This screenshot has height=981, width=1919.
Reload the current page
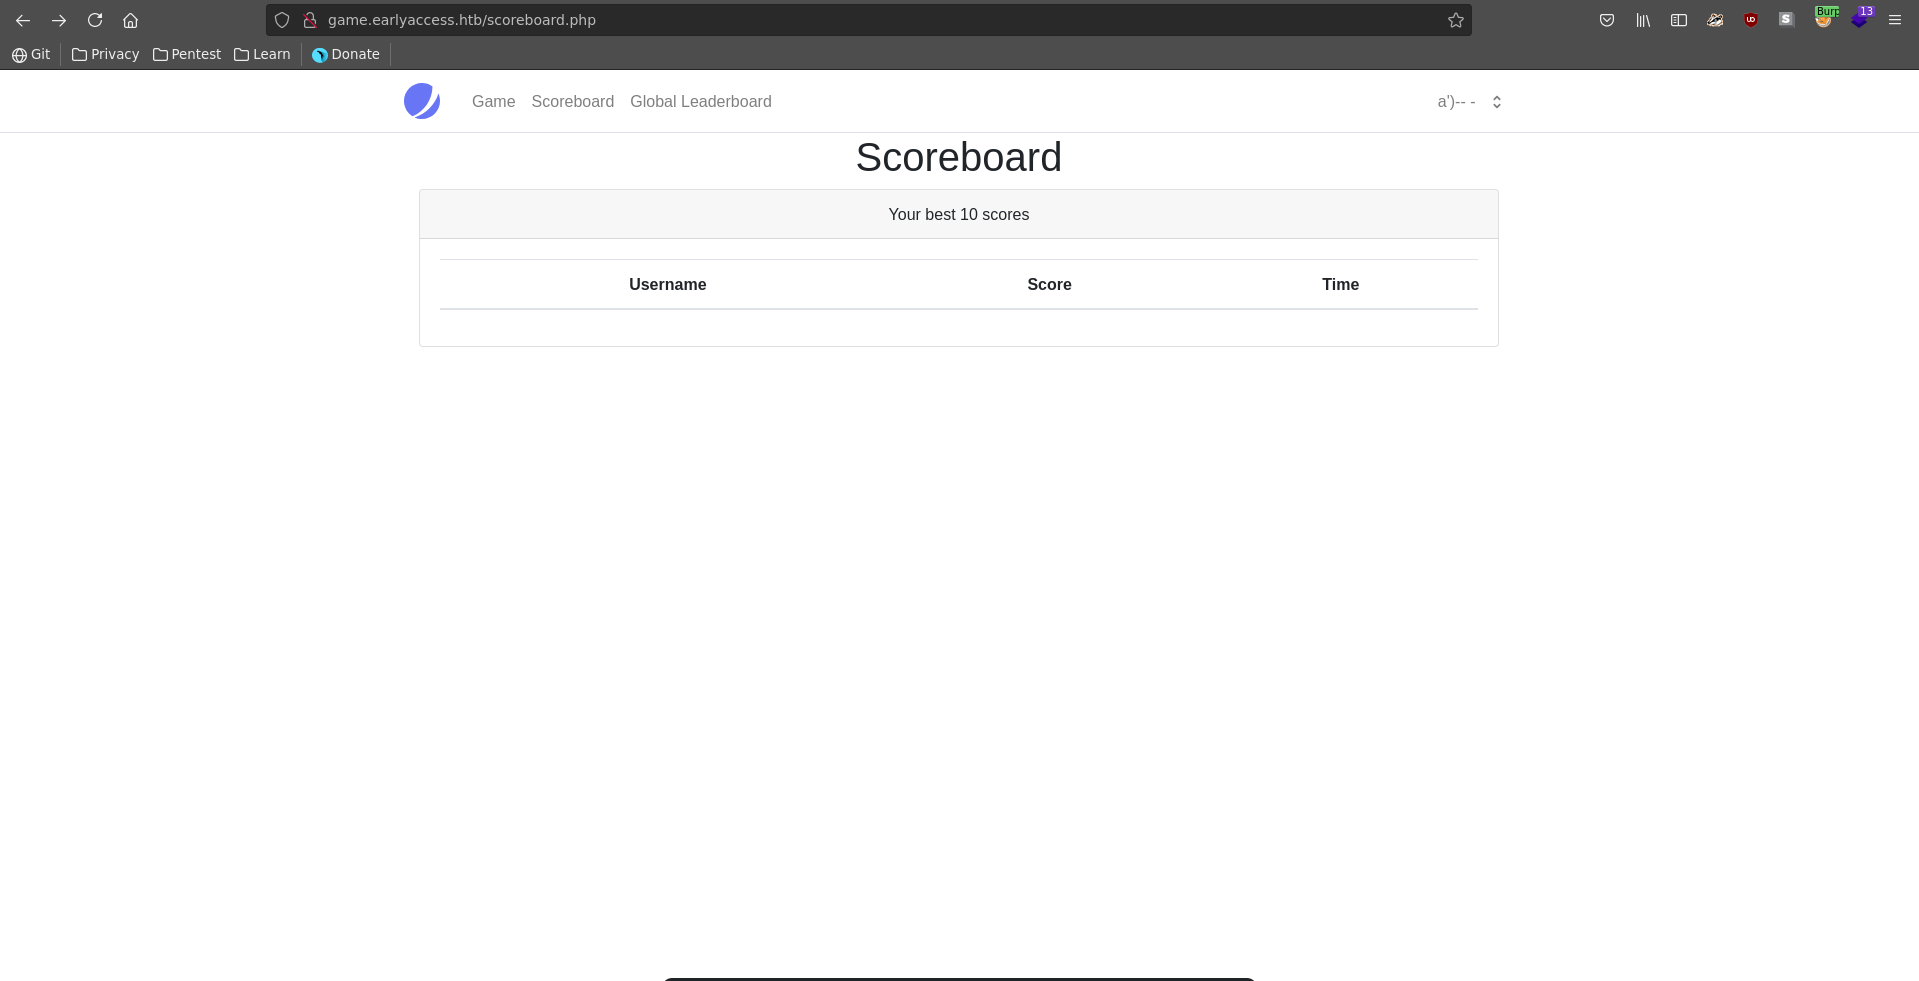tap(95, 20)
